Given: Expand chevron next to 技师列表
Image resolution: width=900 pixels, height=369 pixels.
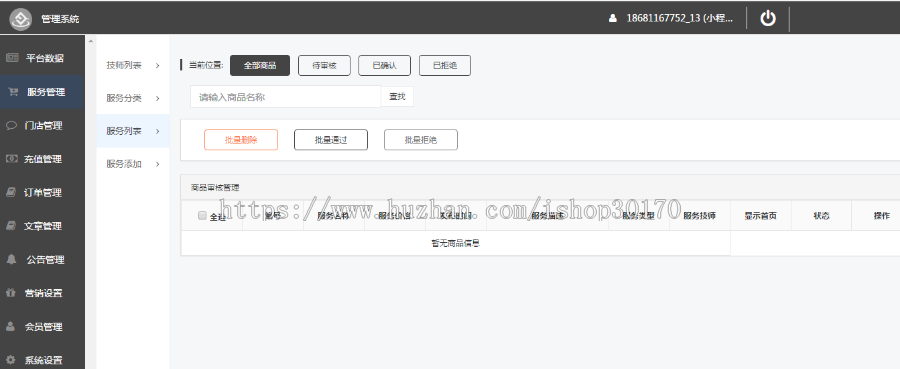Looking at the screenshot, I should 157,65.
